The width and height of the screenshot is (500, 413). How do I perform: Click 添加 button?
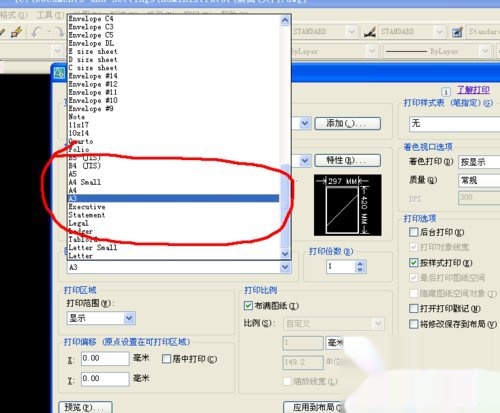(x=347, y=123)
